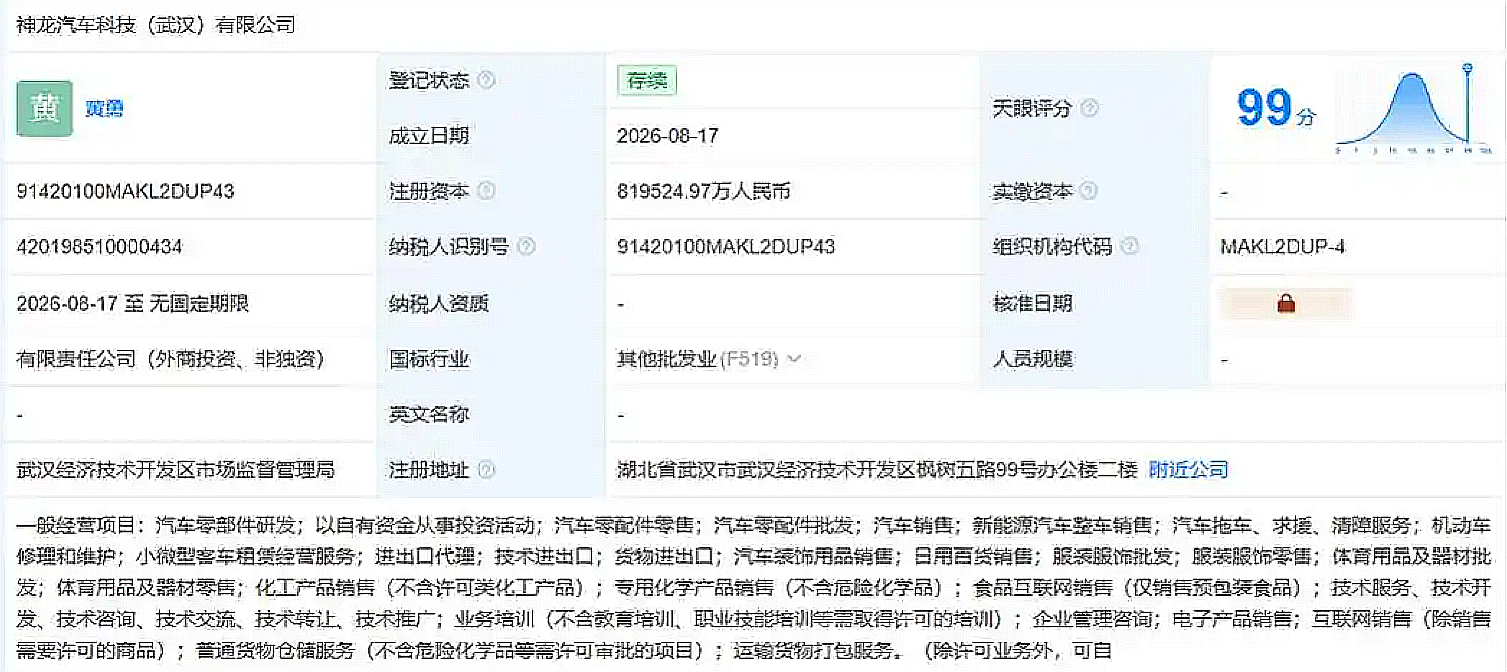1507x672 pixels.
Task: Click the 成立日期 label
Action: (x=429, y=136)
